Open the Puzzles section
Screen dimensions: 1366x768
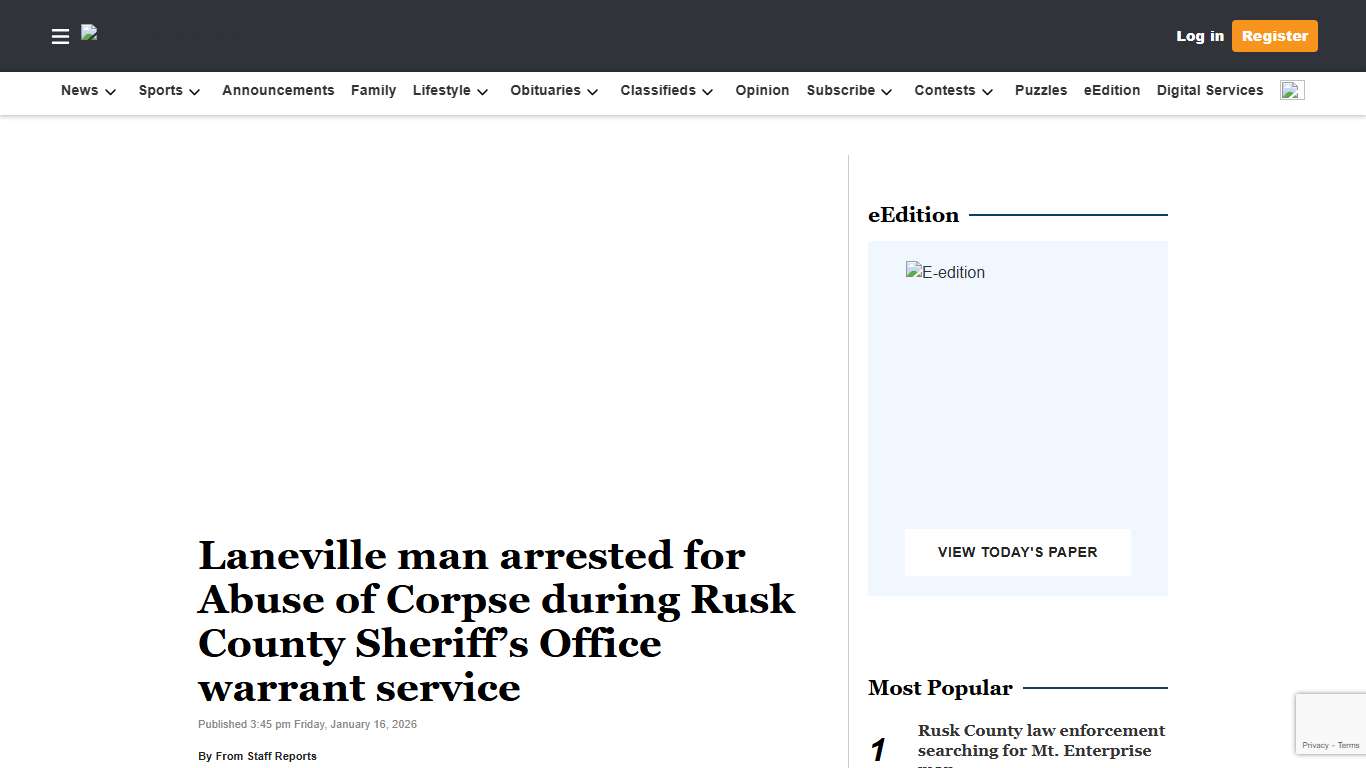coord(1041,90)
